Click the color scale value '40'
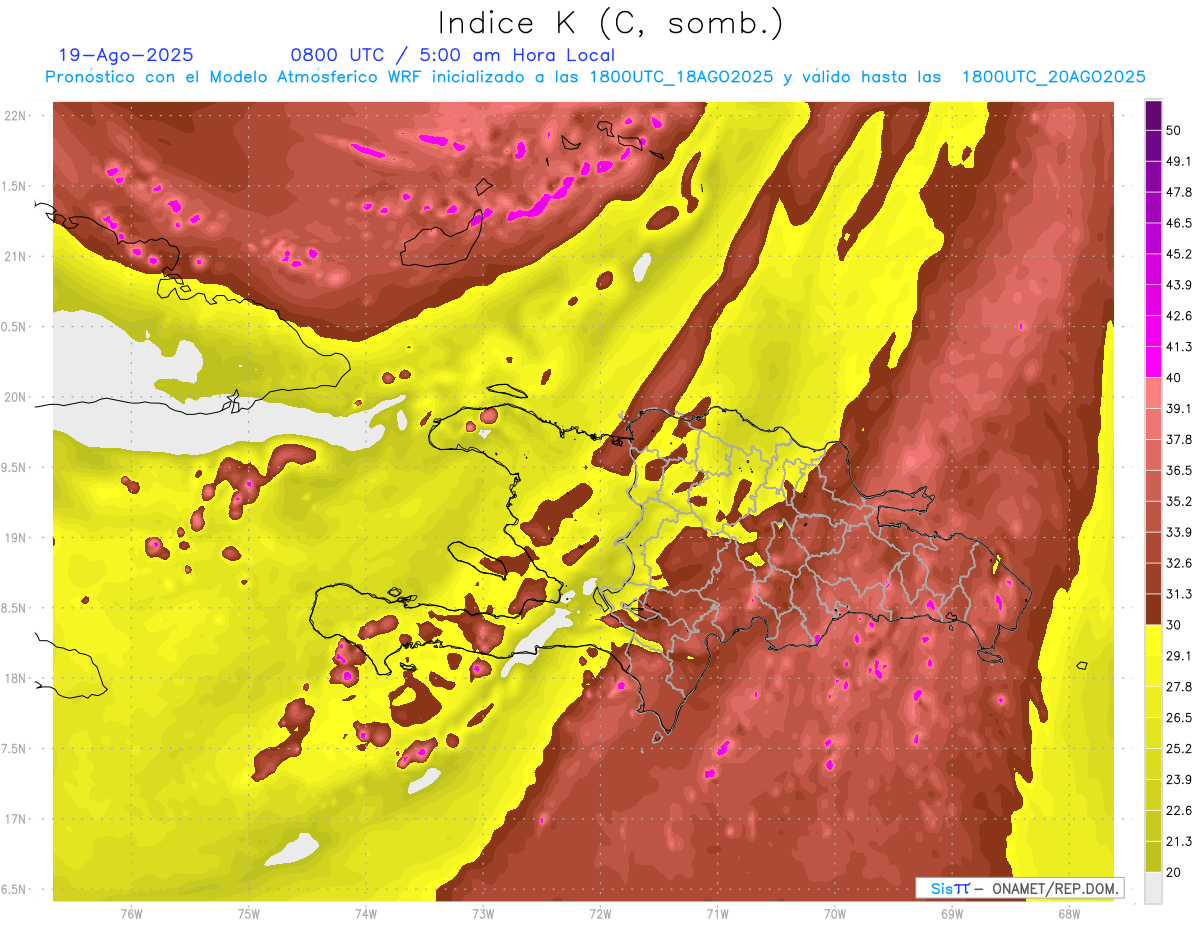Screen dimensions: 1200x927 pyautogui.click(x=1176, y=378)
